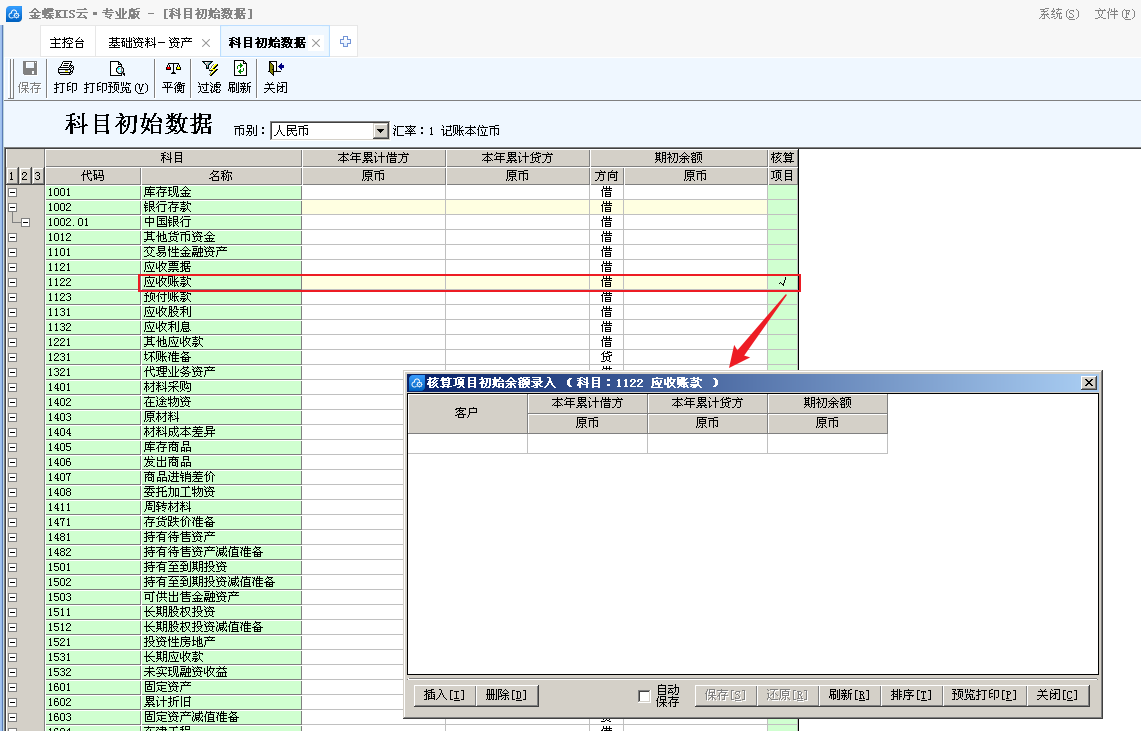Open the currency (币别) dropdown
This screenshot has width=1141, height=731.
(380, 131)
